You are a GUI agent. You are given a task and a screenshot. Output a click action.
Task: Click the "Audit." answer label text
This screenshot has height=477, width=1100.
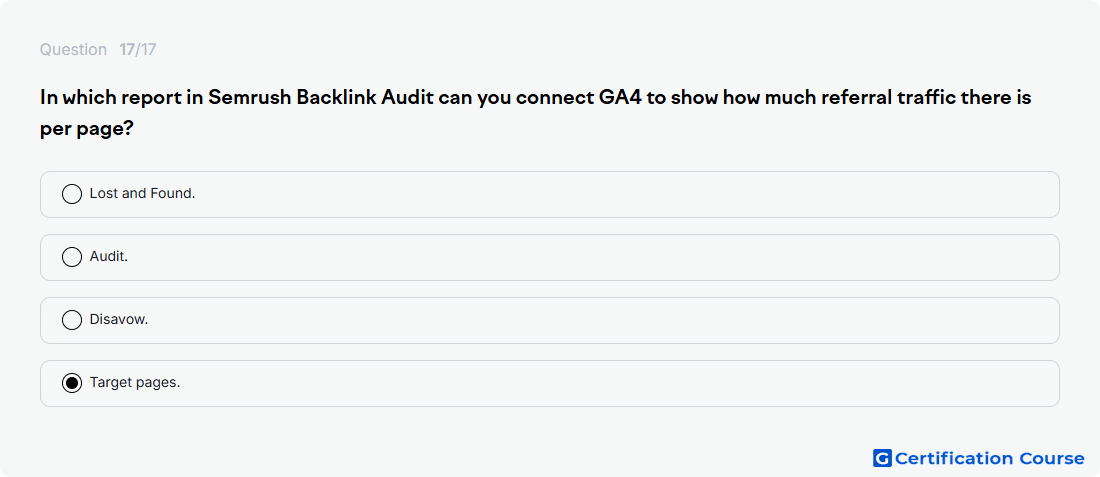109,257
